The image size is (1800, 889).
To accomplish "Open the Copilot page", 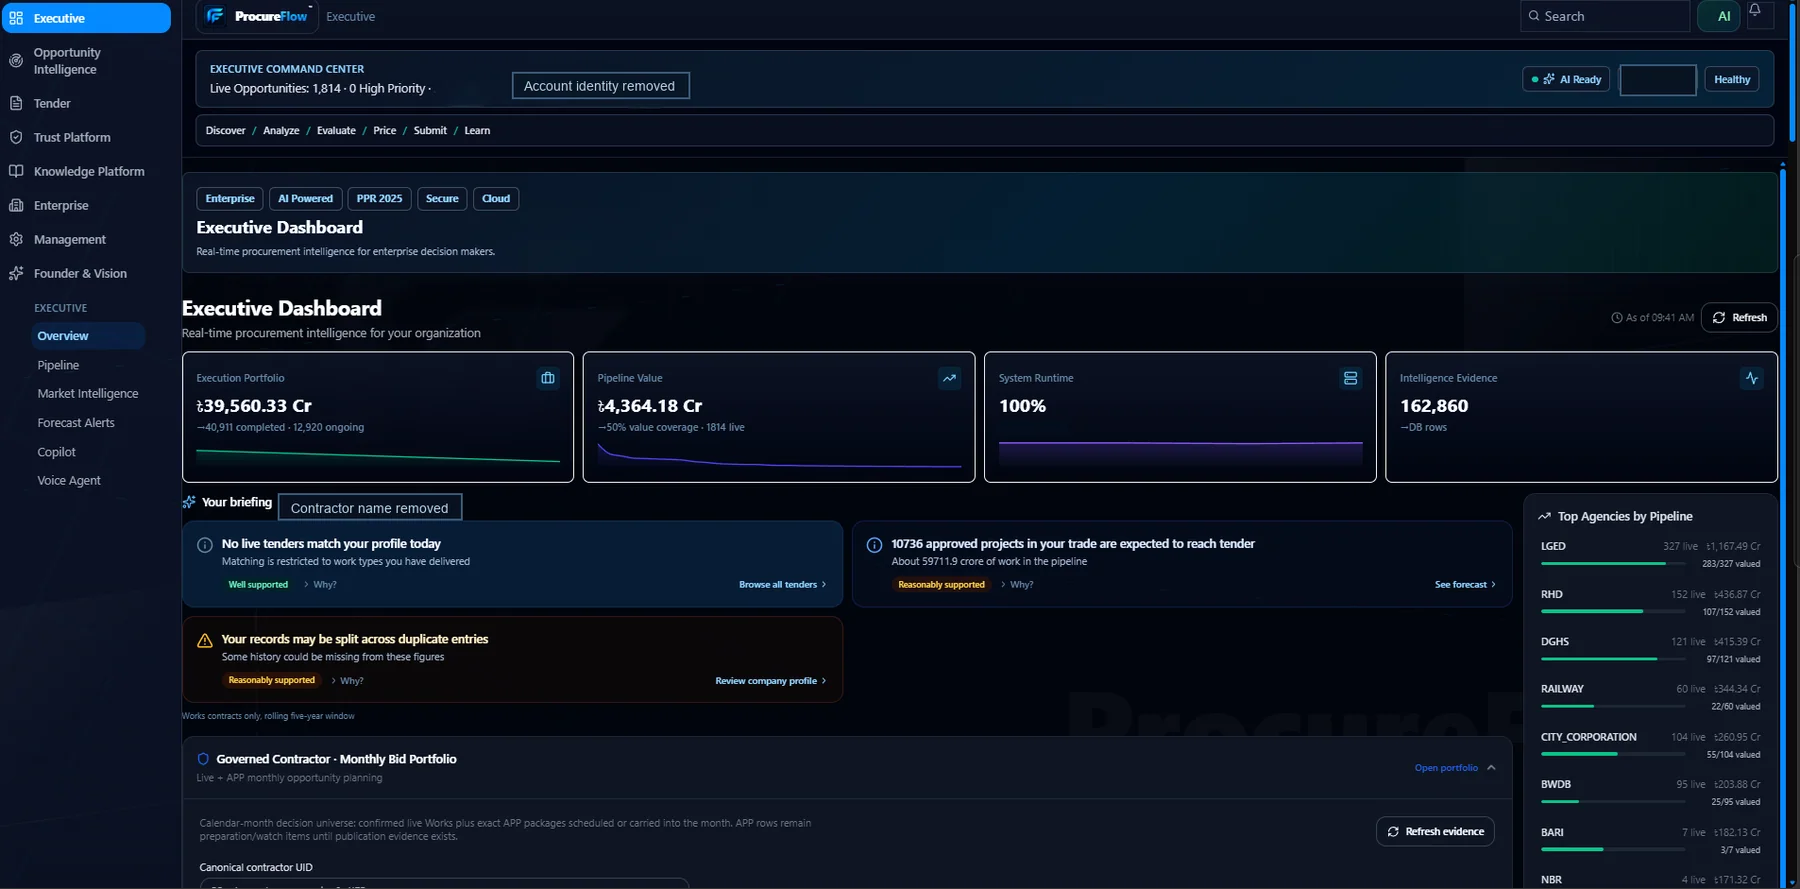I will click(x=57, y=452).
